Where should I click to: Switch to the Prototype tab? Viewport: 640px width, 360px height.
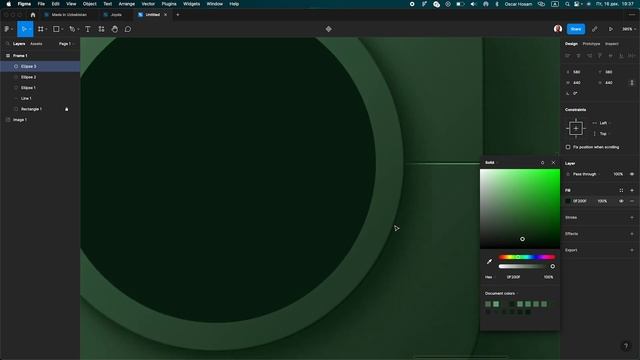(591, 44)
